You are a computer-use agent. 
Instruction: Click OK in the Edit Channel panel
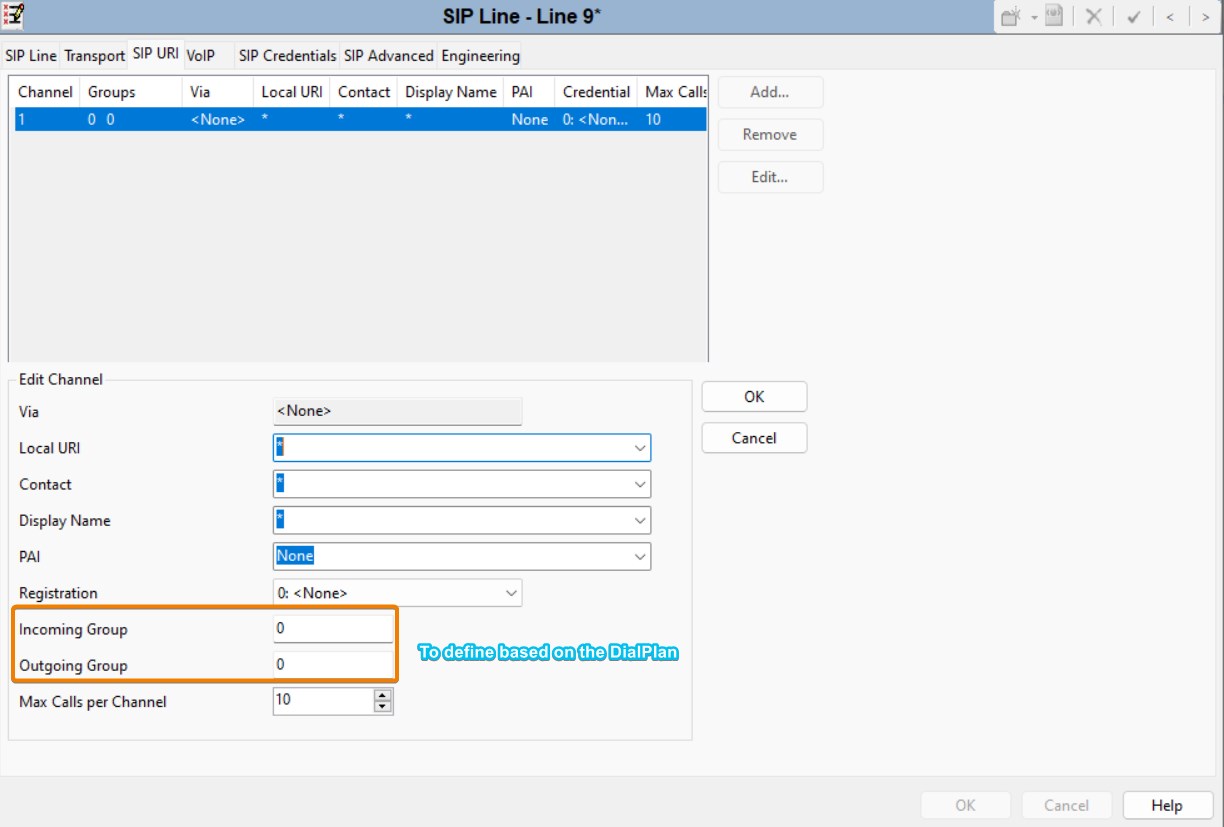pos(754,397)
